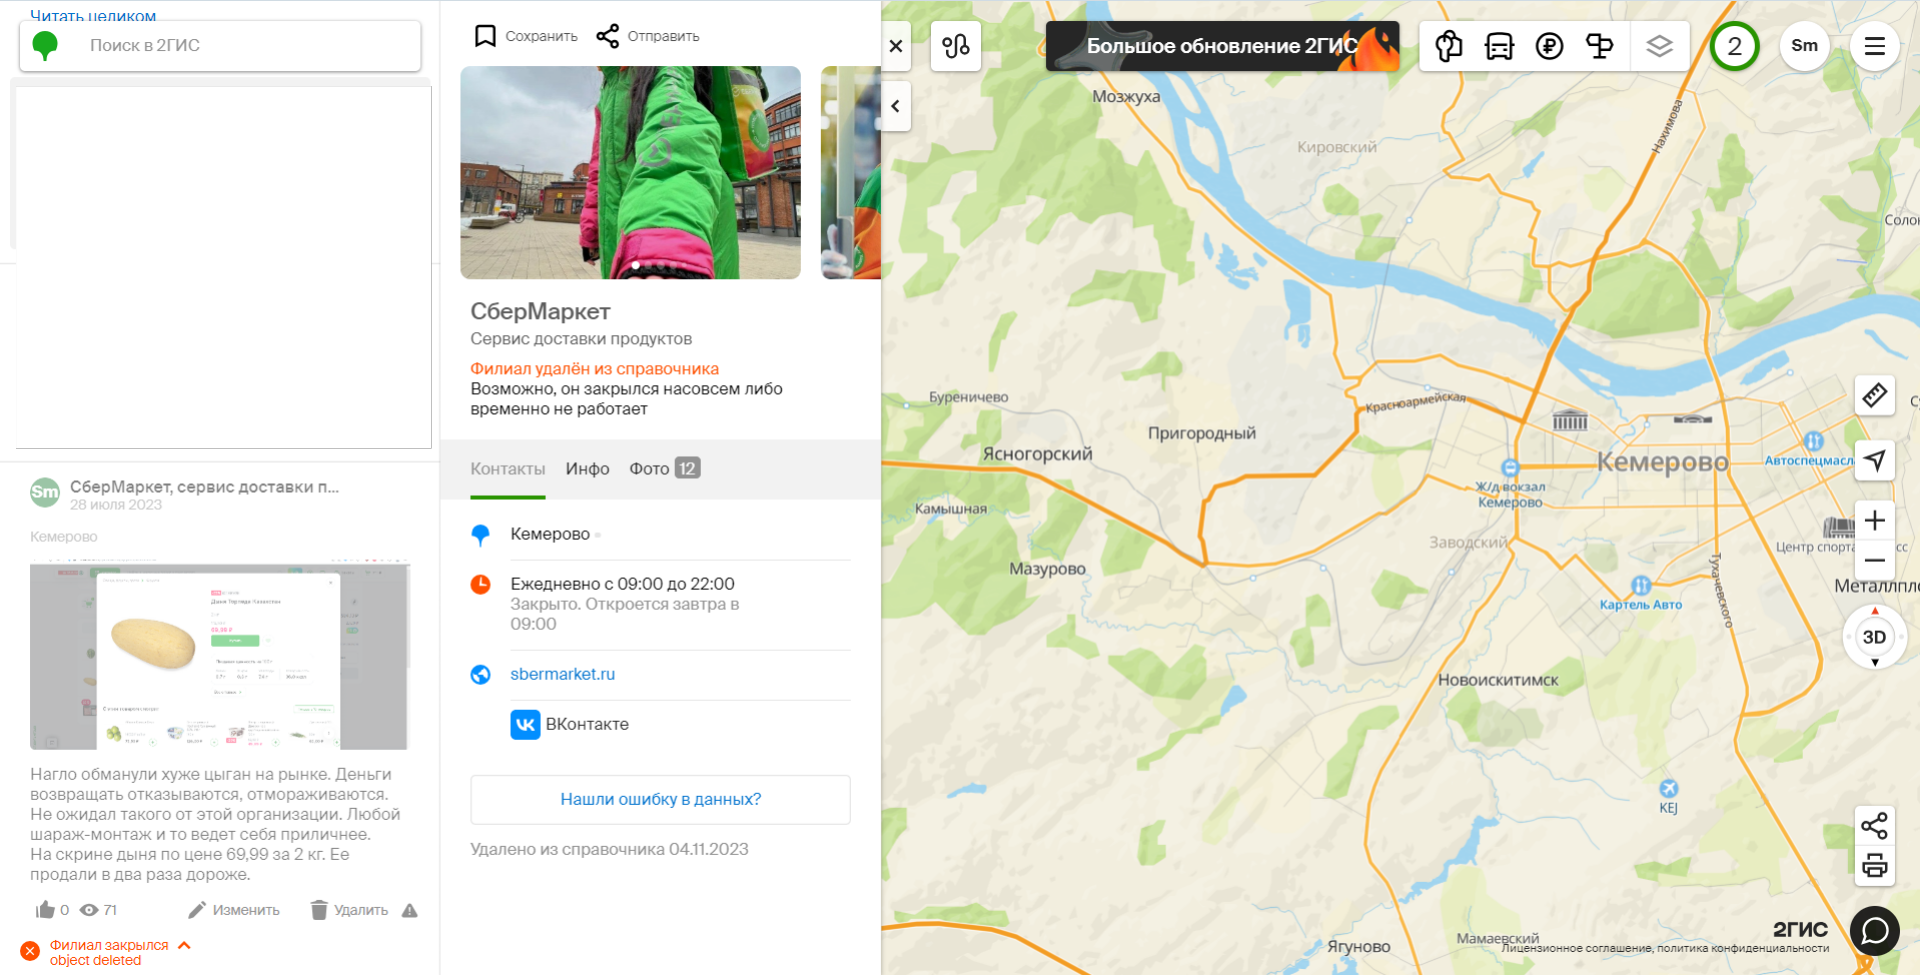Edit the review with Изменить
This screenshot has width=1920, height=975.
234,910
